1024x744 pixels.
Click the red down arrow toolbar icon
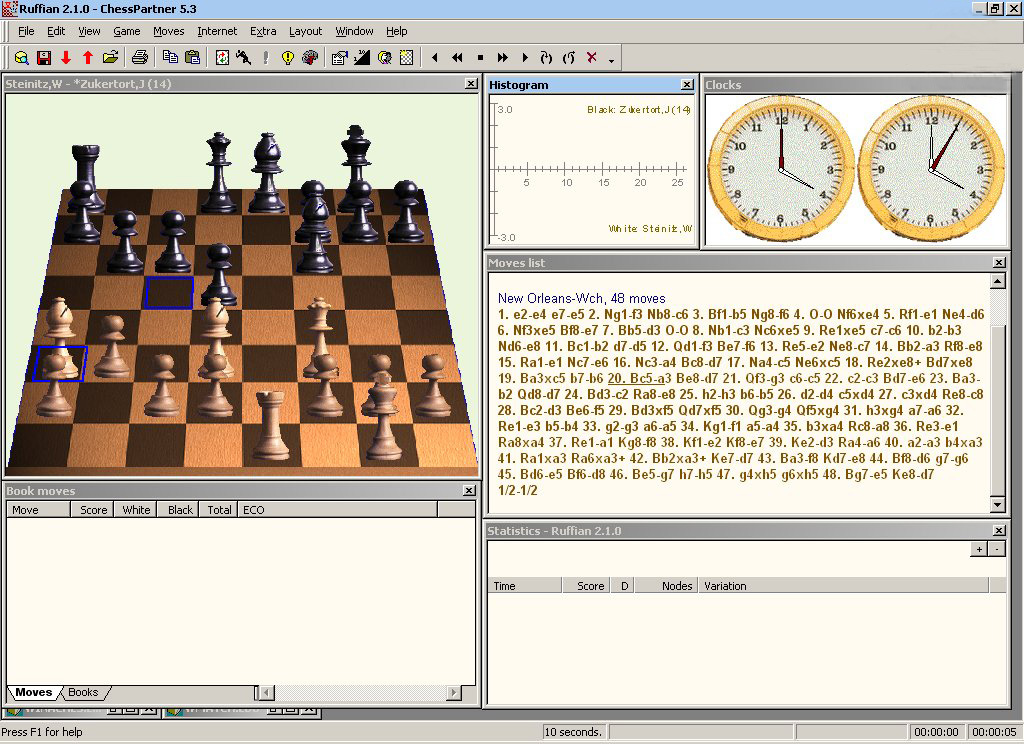tap(66, 58)
